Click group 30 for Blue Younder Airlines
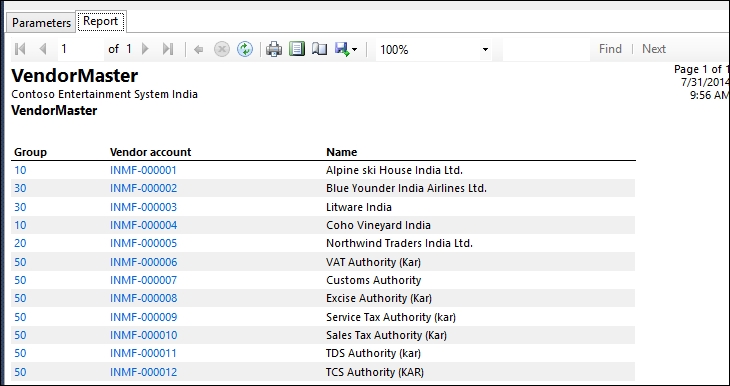Image resolution: width=730 pixels, height=386 pixels. coord(20,188)
